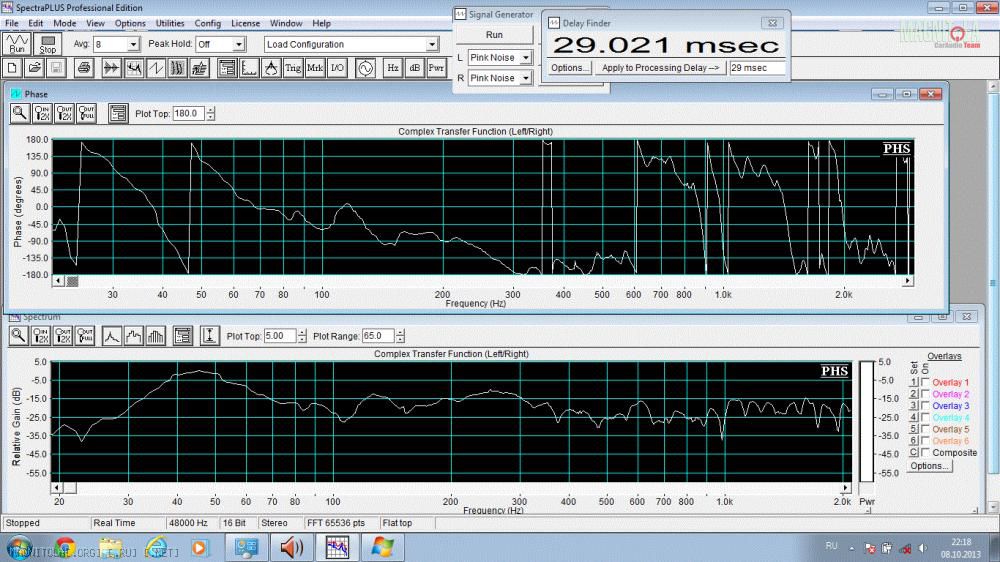Click the Spectrum Plot Range value field
This screenshot has width=1000, height=562.
point(378,336)
